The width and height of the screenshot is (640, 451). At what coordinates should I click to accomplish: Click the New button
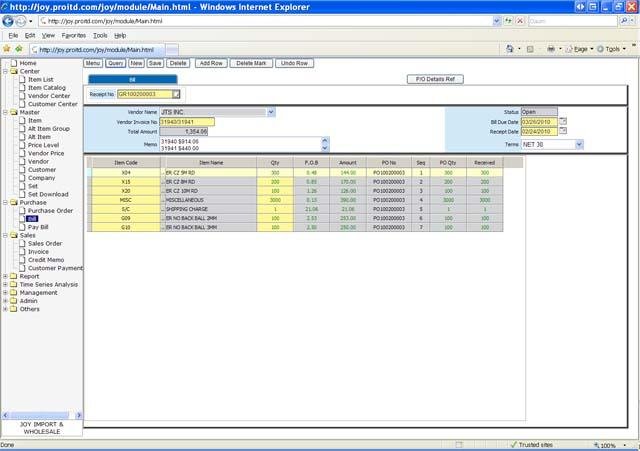point(136,63)
